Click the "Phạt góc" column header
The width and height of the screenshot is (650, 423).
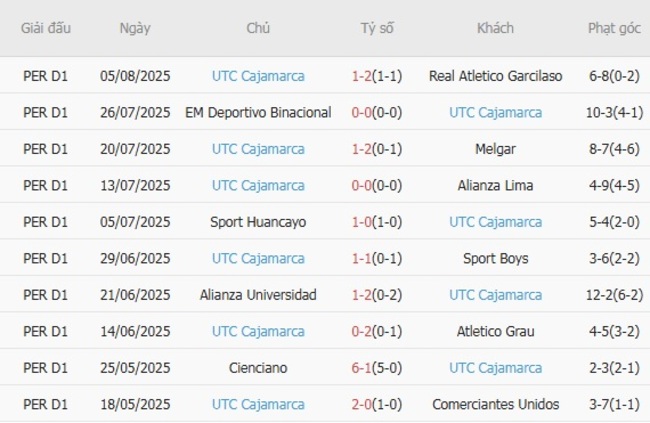(x=614, y=28)
